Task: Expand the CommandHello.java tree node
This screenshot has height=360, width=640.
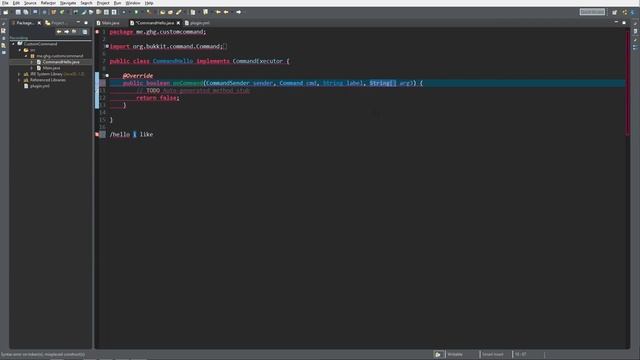Action: (32, 62)
